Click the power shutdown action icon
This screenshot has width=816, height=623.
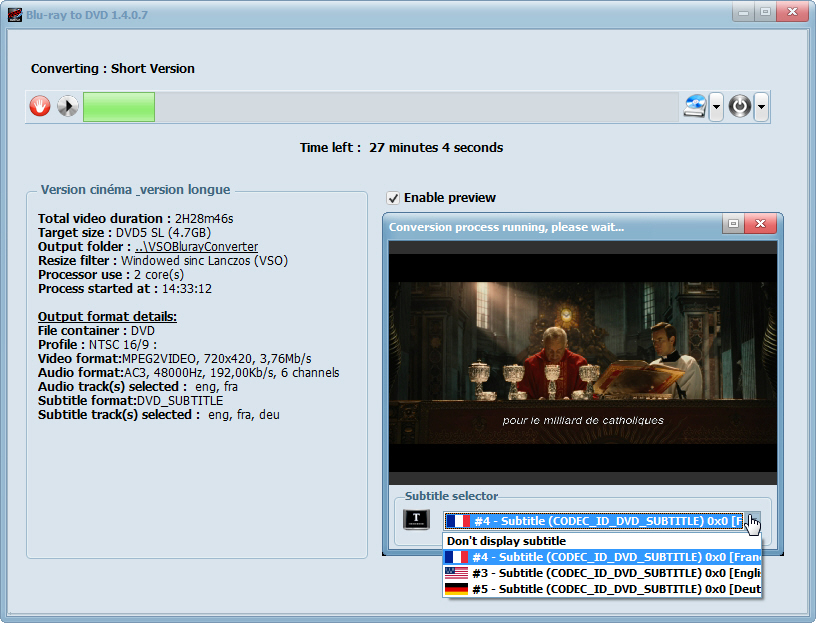[x=738, y=106]
